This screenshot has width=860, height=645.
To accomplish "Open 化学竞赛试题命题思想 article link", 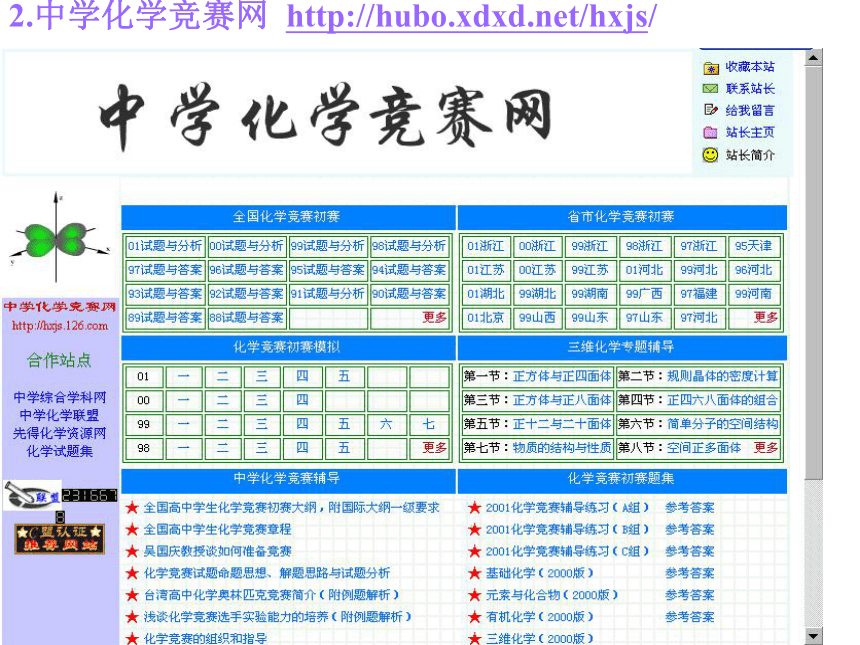I will 267,573.
